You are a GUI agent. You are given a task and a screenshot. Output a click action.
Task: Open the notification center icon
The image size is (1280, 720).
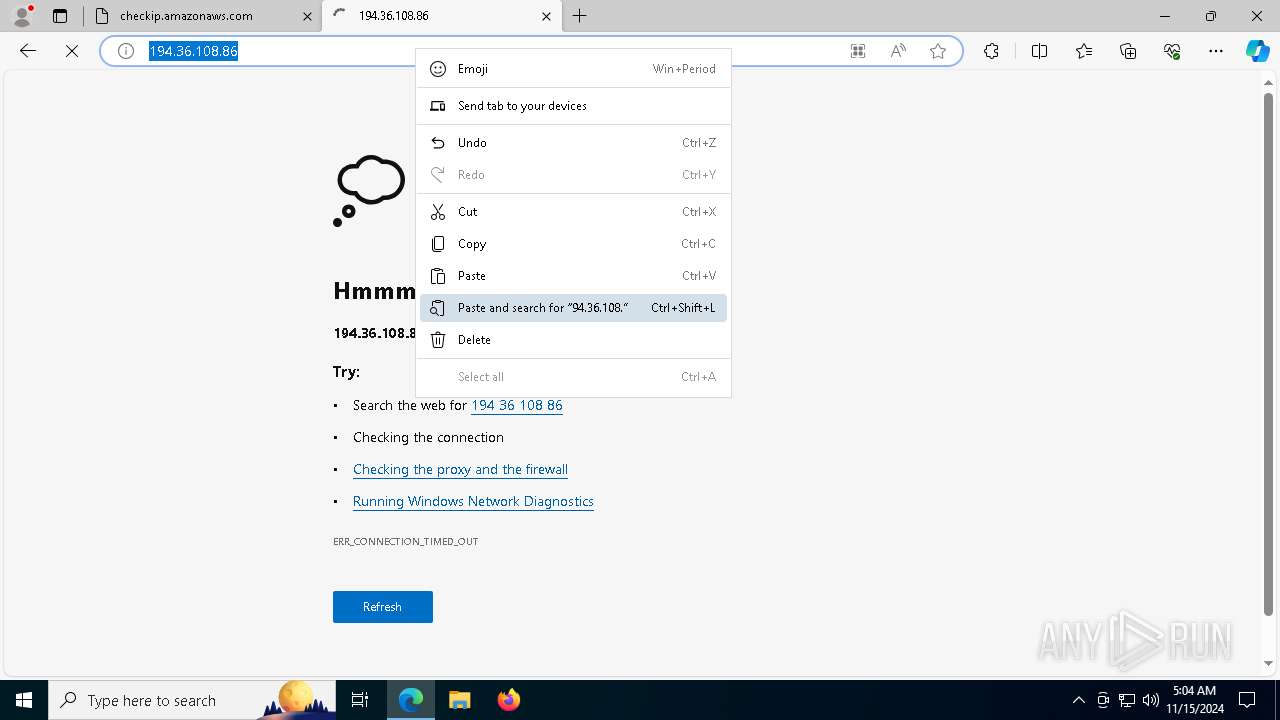point(1247,700)
